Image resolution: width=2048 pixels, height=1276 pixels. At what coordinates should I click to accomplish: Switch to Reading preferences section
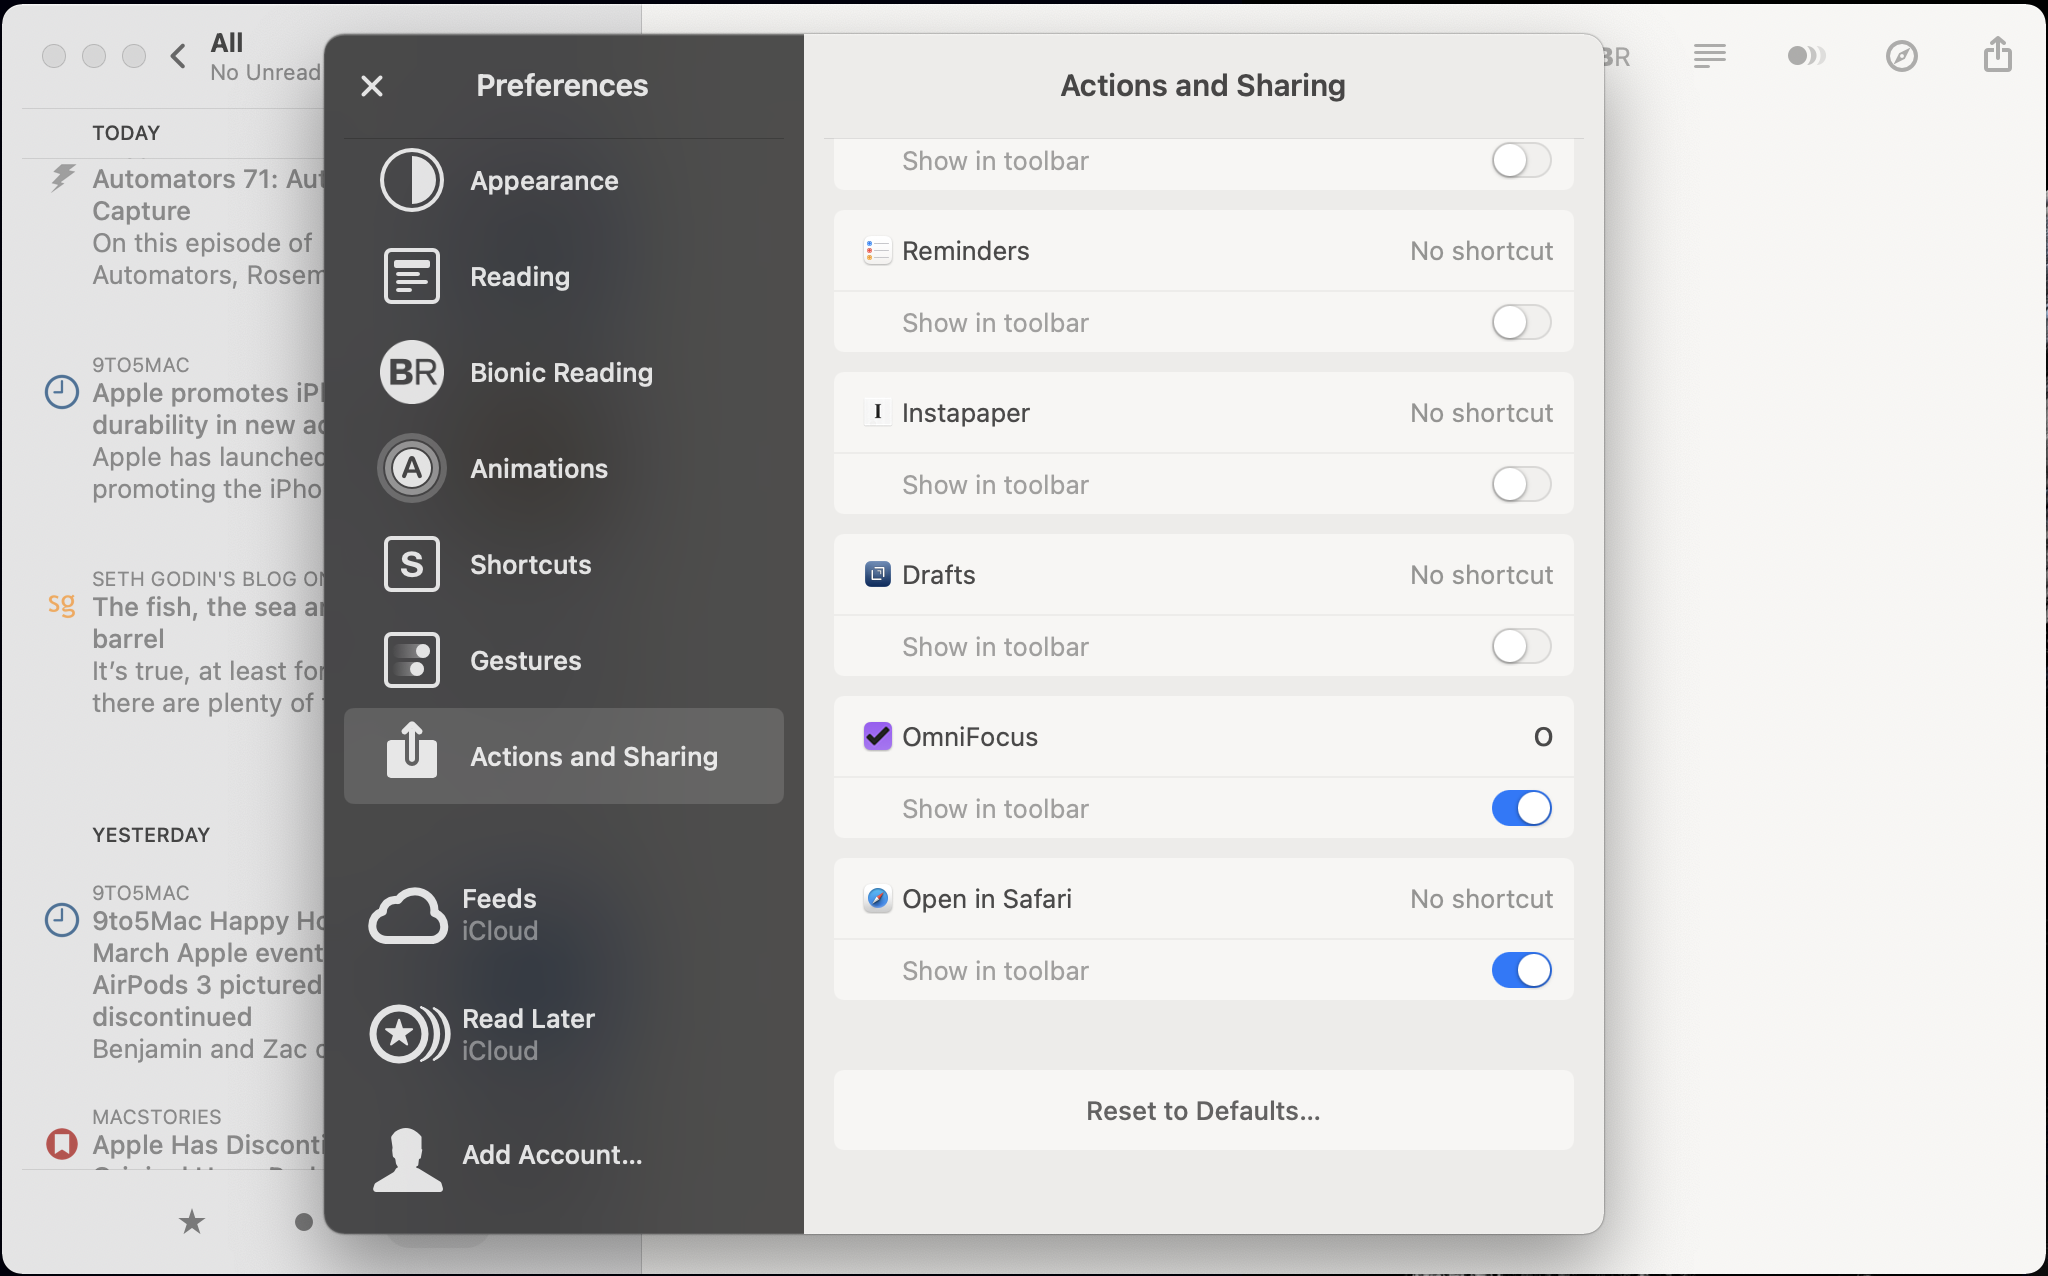[x=519, y=277]
